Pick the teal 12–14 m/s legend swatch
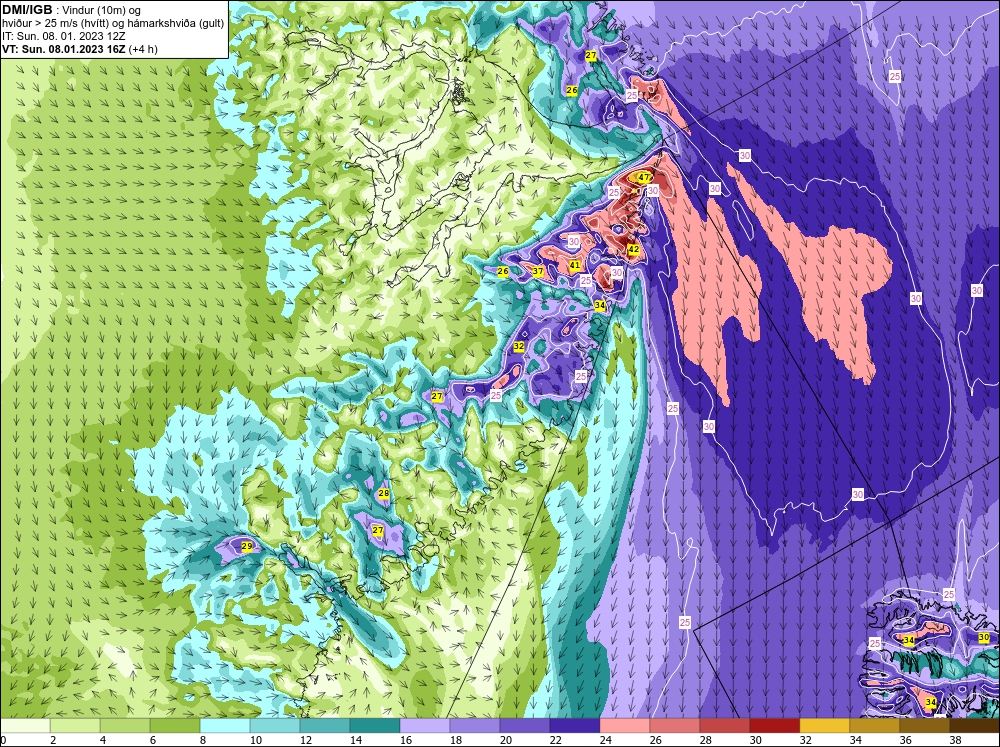1000x747 pixels. point(325,726)
